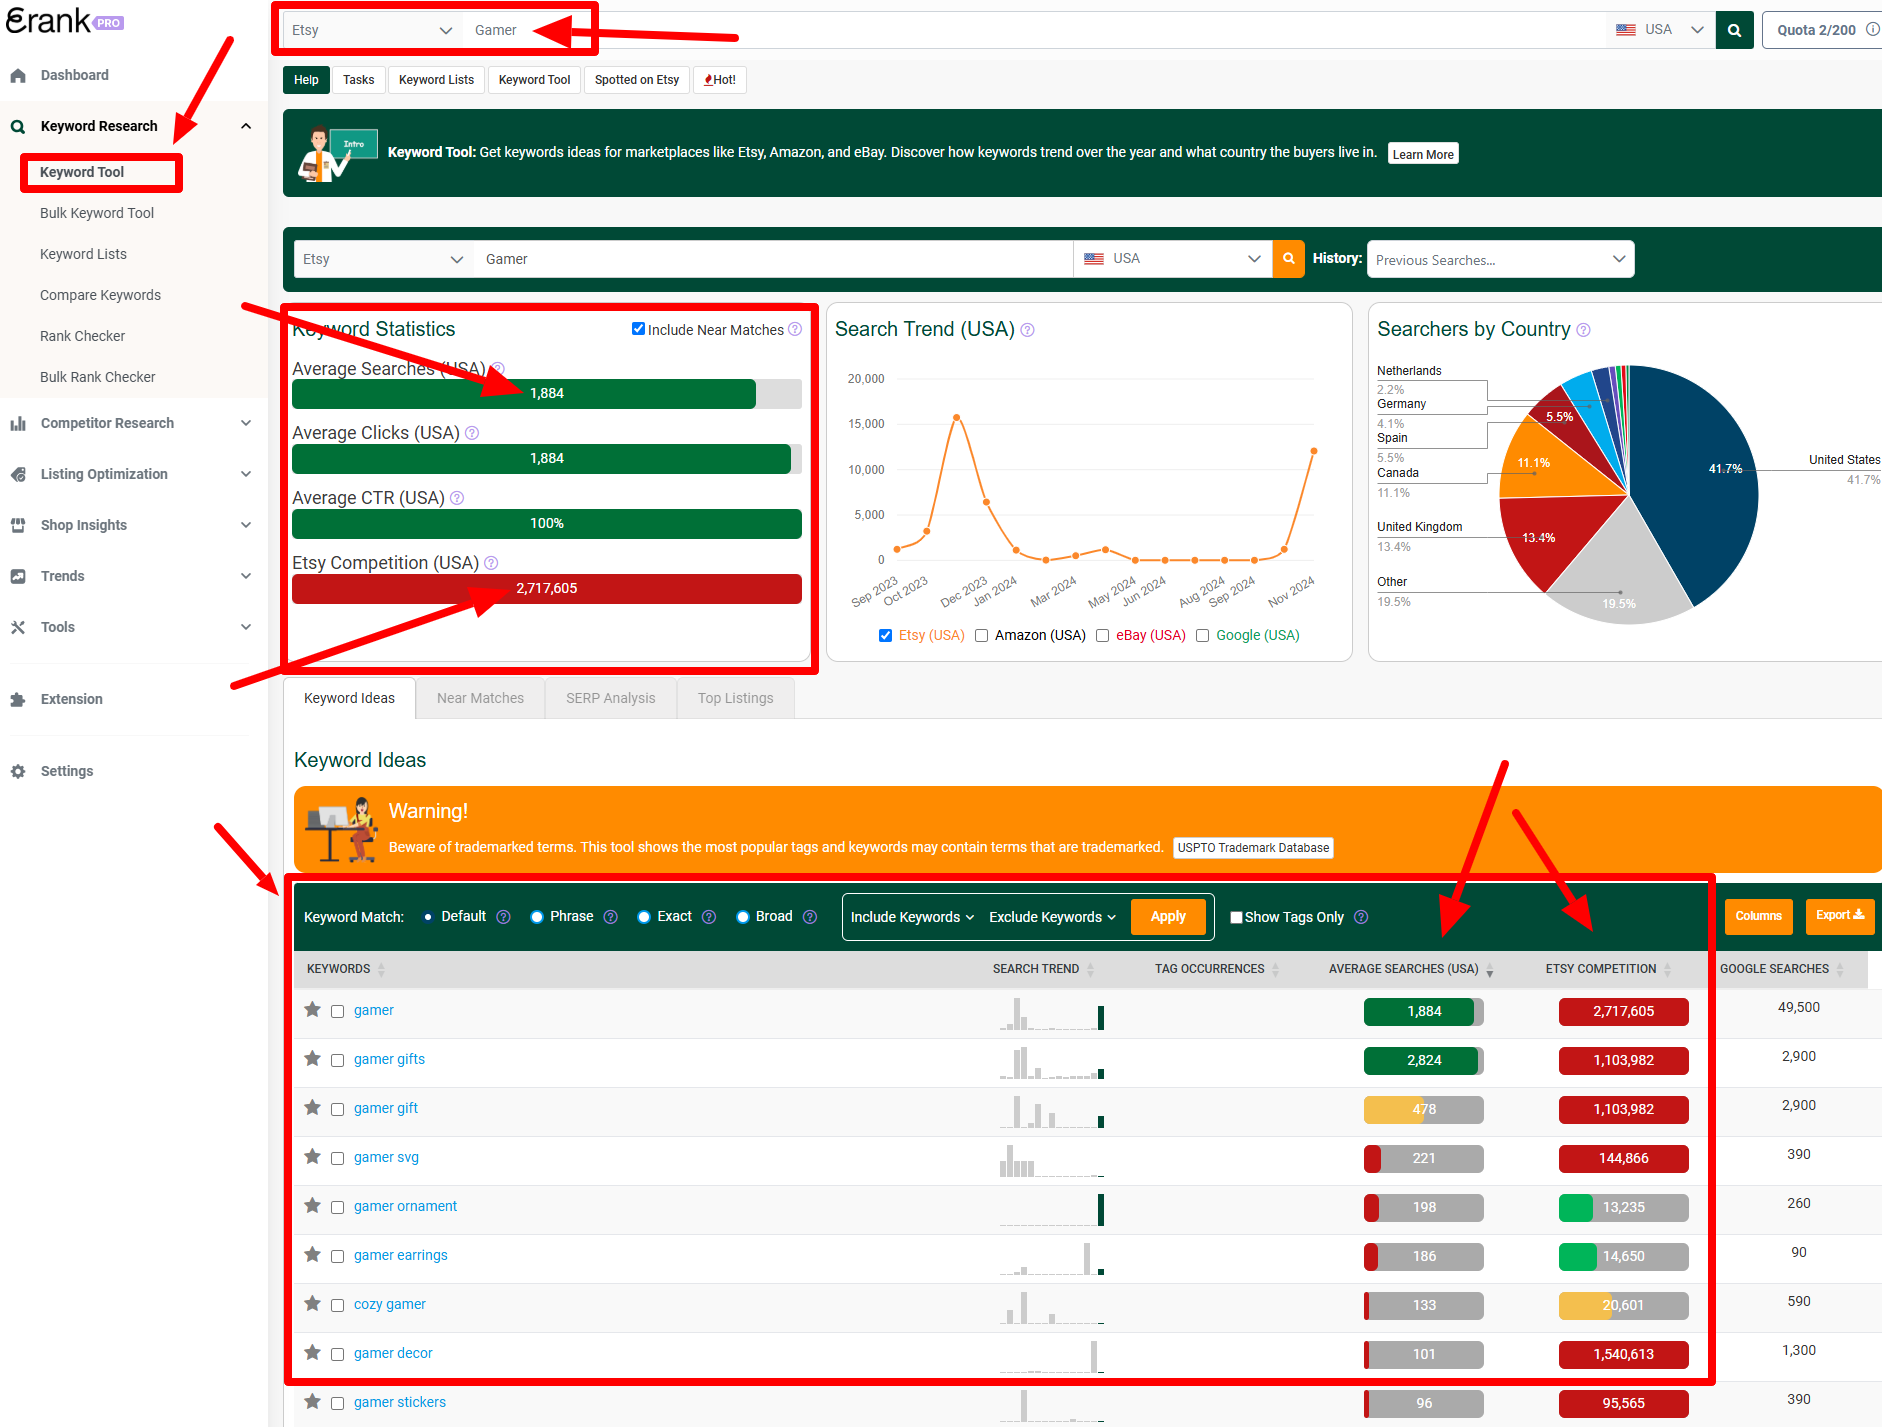Image resolution: width=1882 pixels, height=1427 pixels.
Task: Open Previous Searches history dropdown
Action: click(x=1500, y=259)
